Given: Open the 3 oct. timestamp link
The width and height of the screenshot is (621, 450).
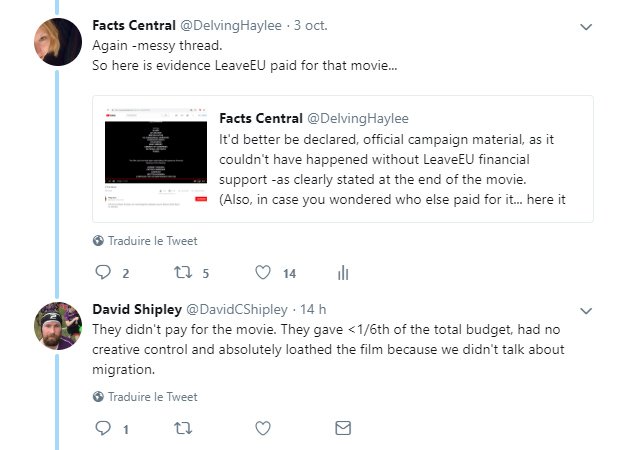Looking at the screenshot, I should (310, 25).
